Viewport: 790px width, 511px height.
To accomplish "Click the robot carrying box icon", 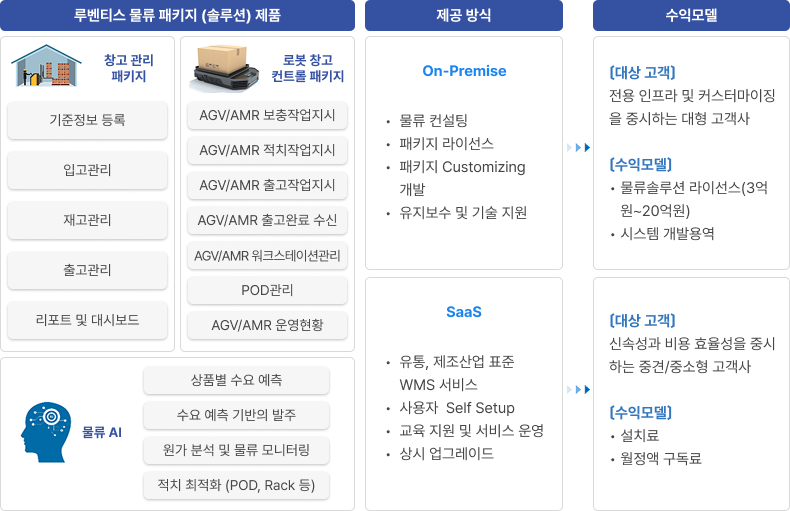I will [226, 67].
